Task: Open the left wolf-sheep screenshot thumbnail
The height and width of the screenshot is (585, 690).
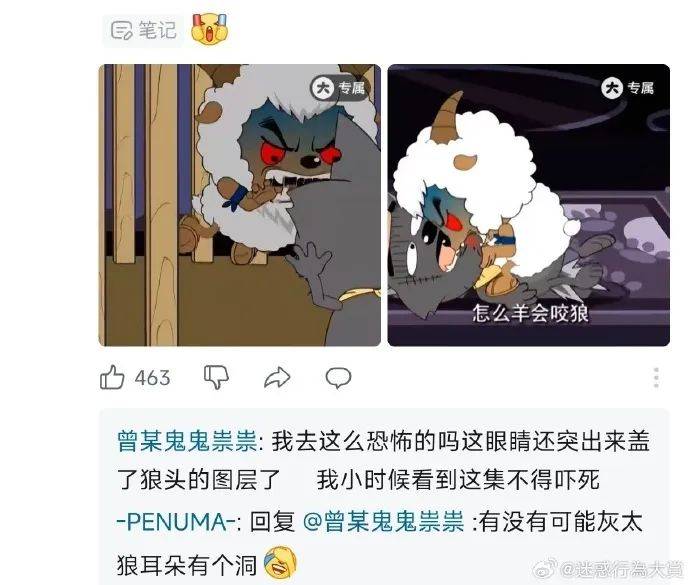Action: coord(239,205)
